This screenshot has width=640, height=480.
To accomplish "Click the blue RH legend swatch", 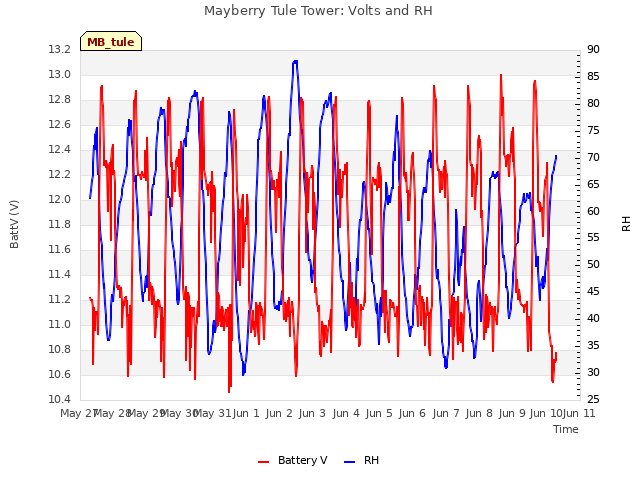I will pos(350,461).
